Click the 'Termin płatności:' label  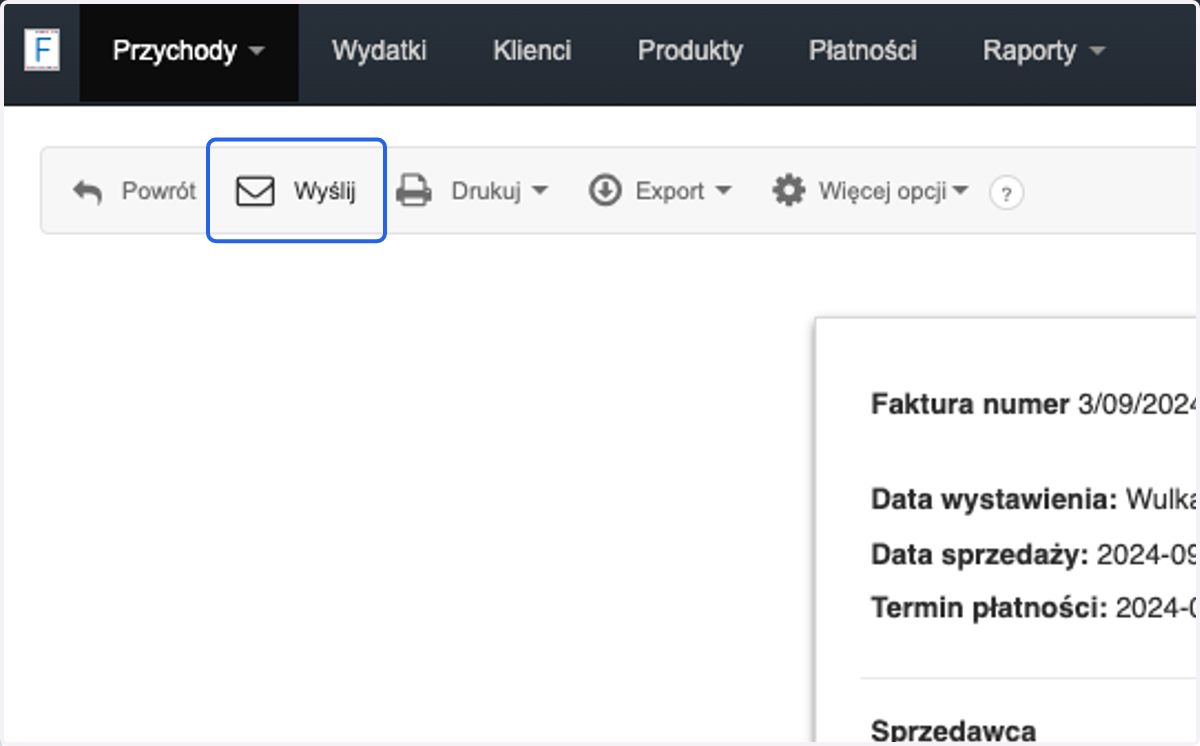[x=989, y=607]
